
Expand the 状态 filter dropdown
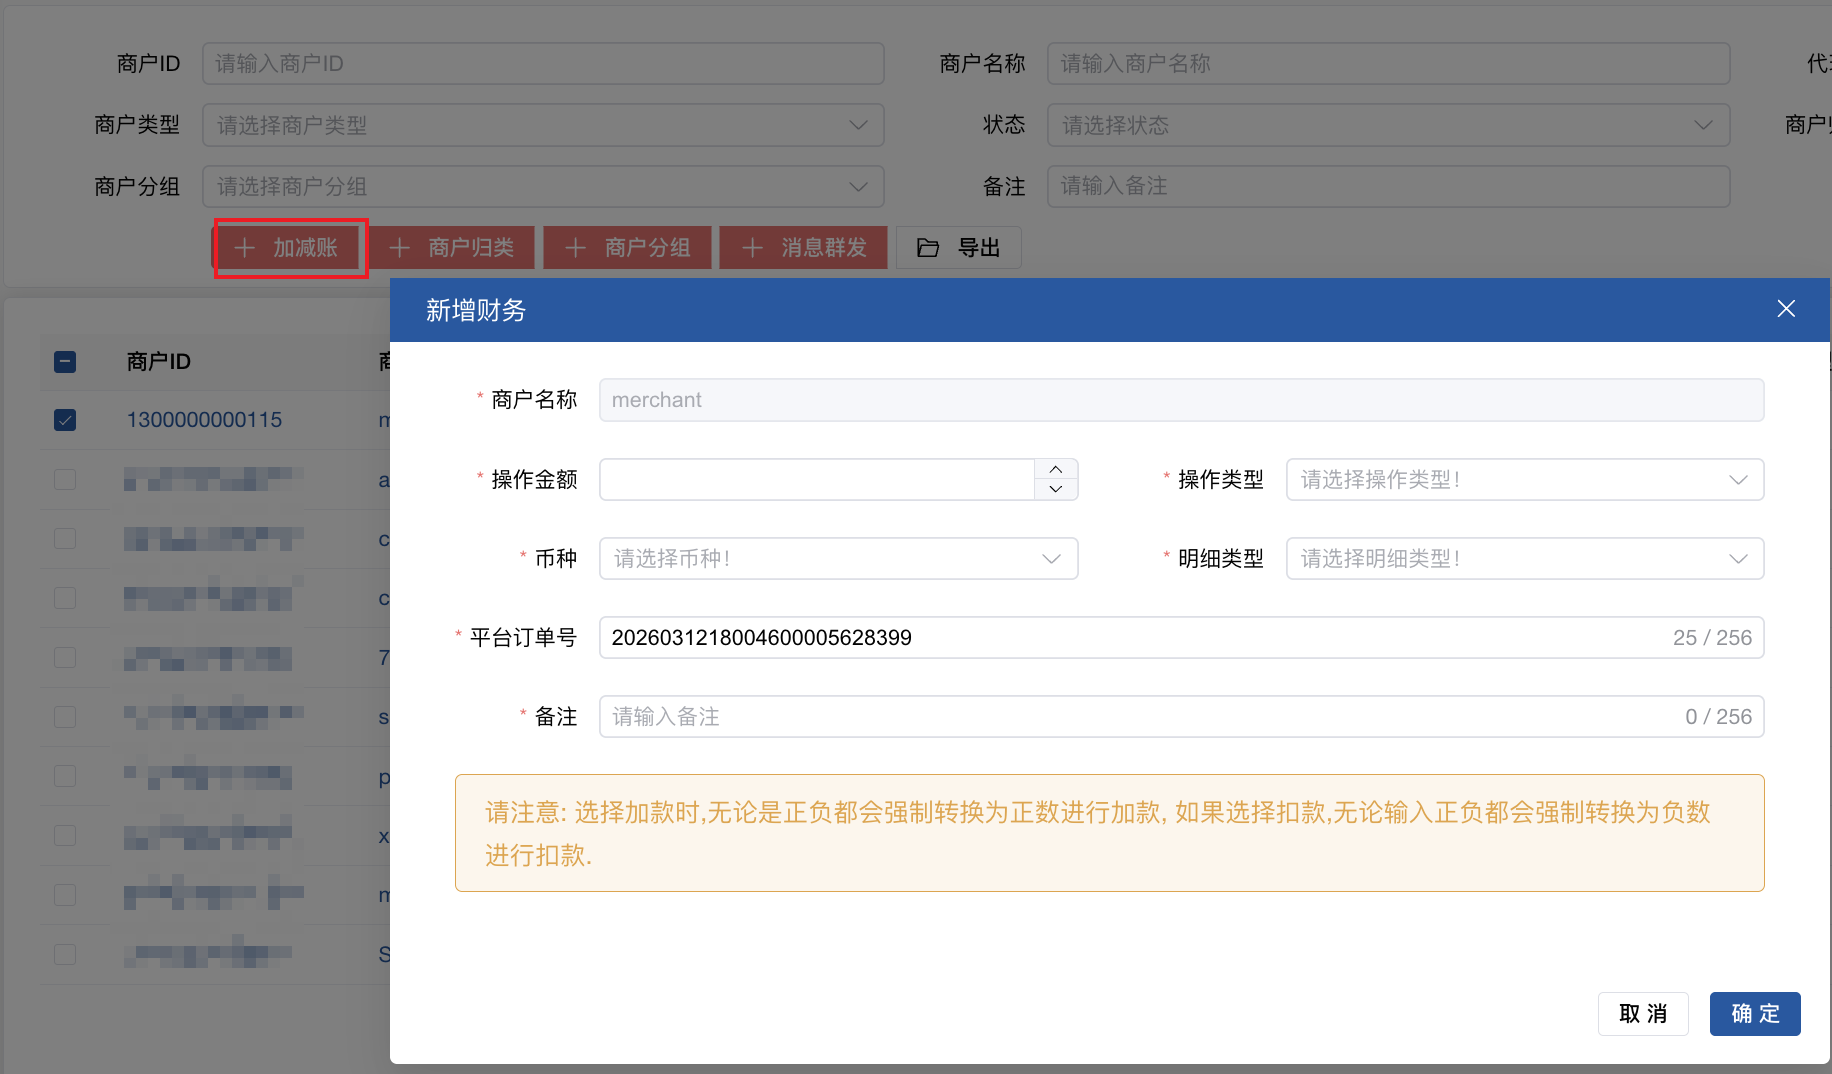(1388, 125)
